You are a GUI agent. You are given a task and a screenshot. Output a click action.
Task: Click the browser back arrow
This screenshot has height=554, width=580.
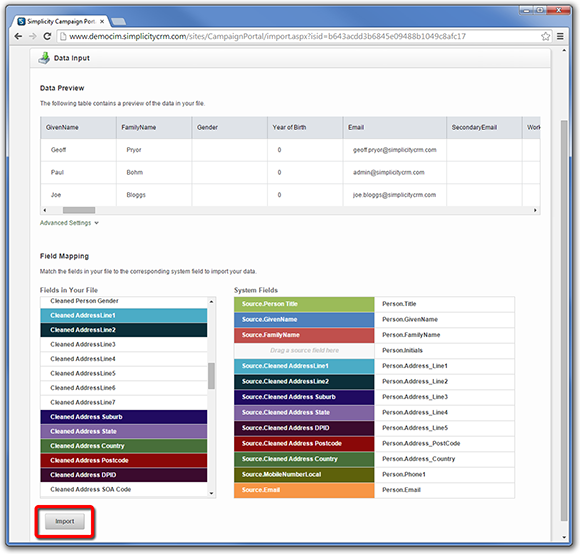click(x=18, y=36)
